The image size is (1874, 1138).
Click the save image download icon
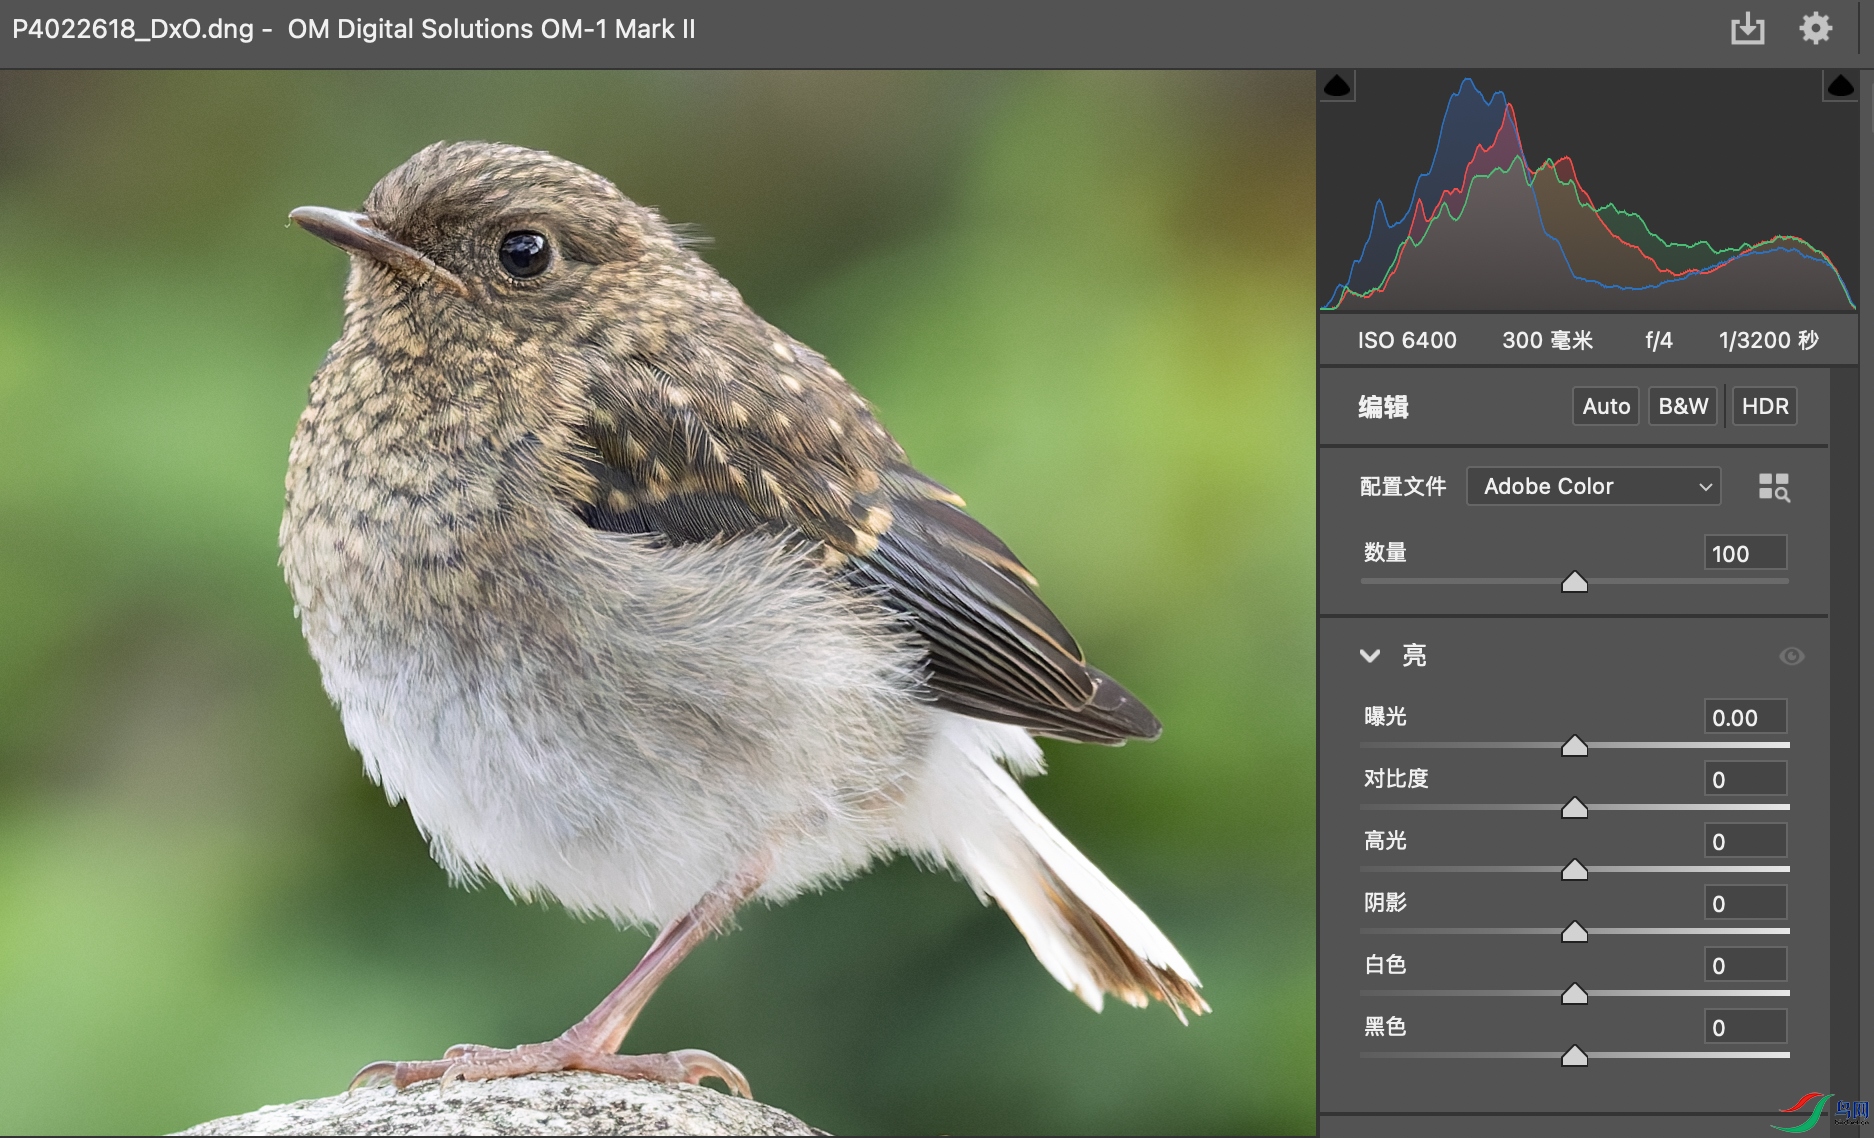[1747, 28]
